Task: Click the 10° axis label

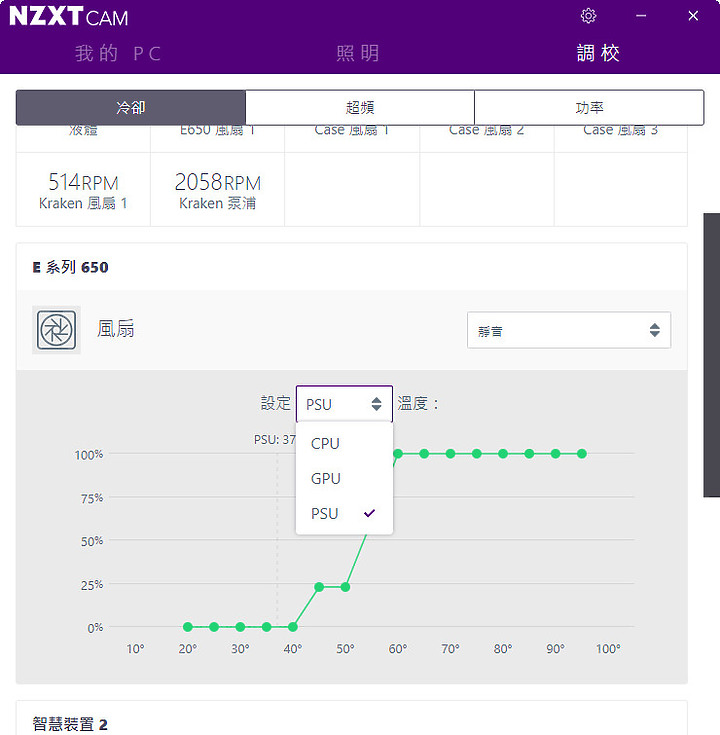Action: 135,649
